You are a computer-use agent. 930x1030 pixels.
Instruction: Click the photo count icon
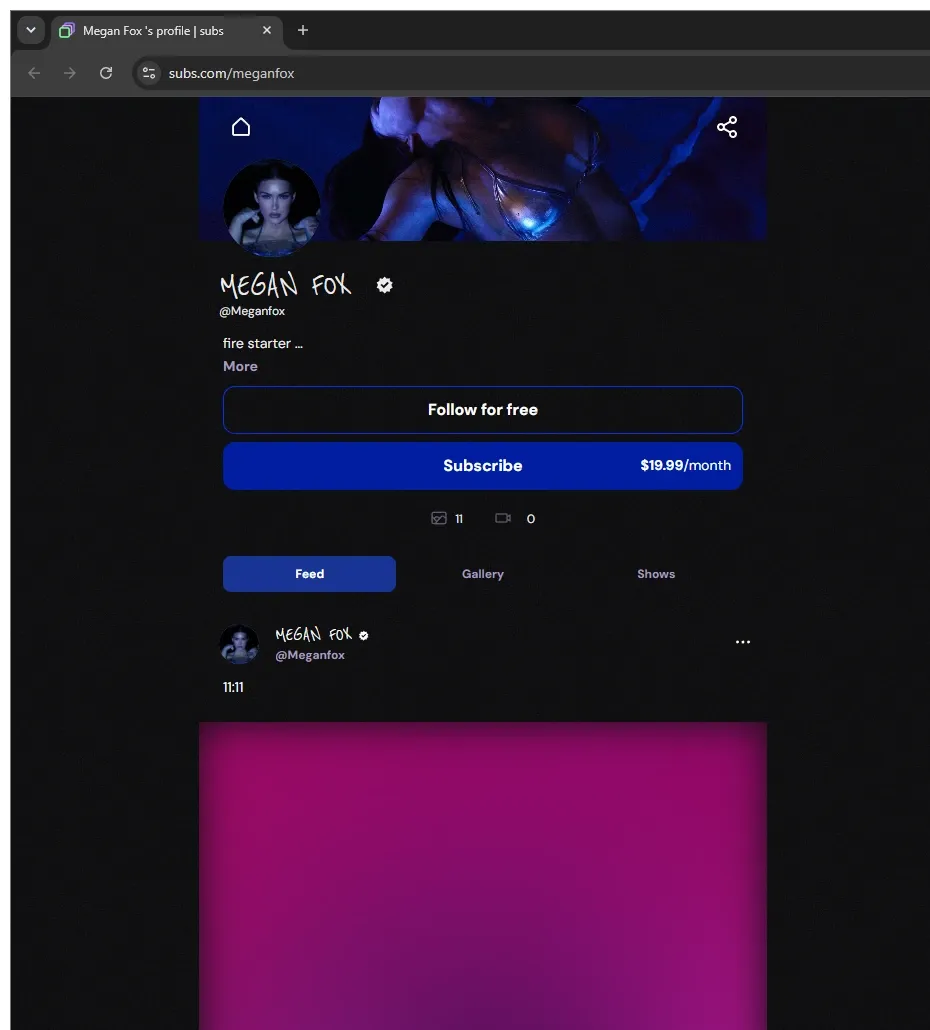point(439,518)
